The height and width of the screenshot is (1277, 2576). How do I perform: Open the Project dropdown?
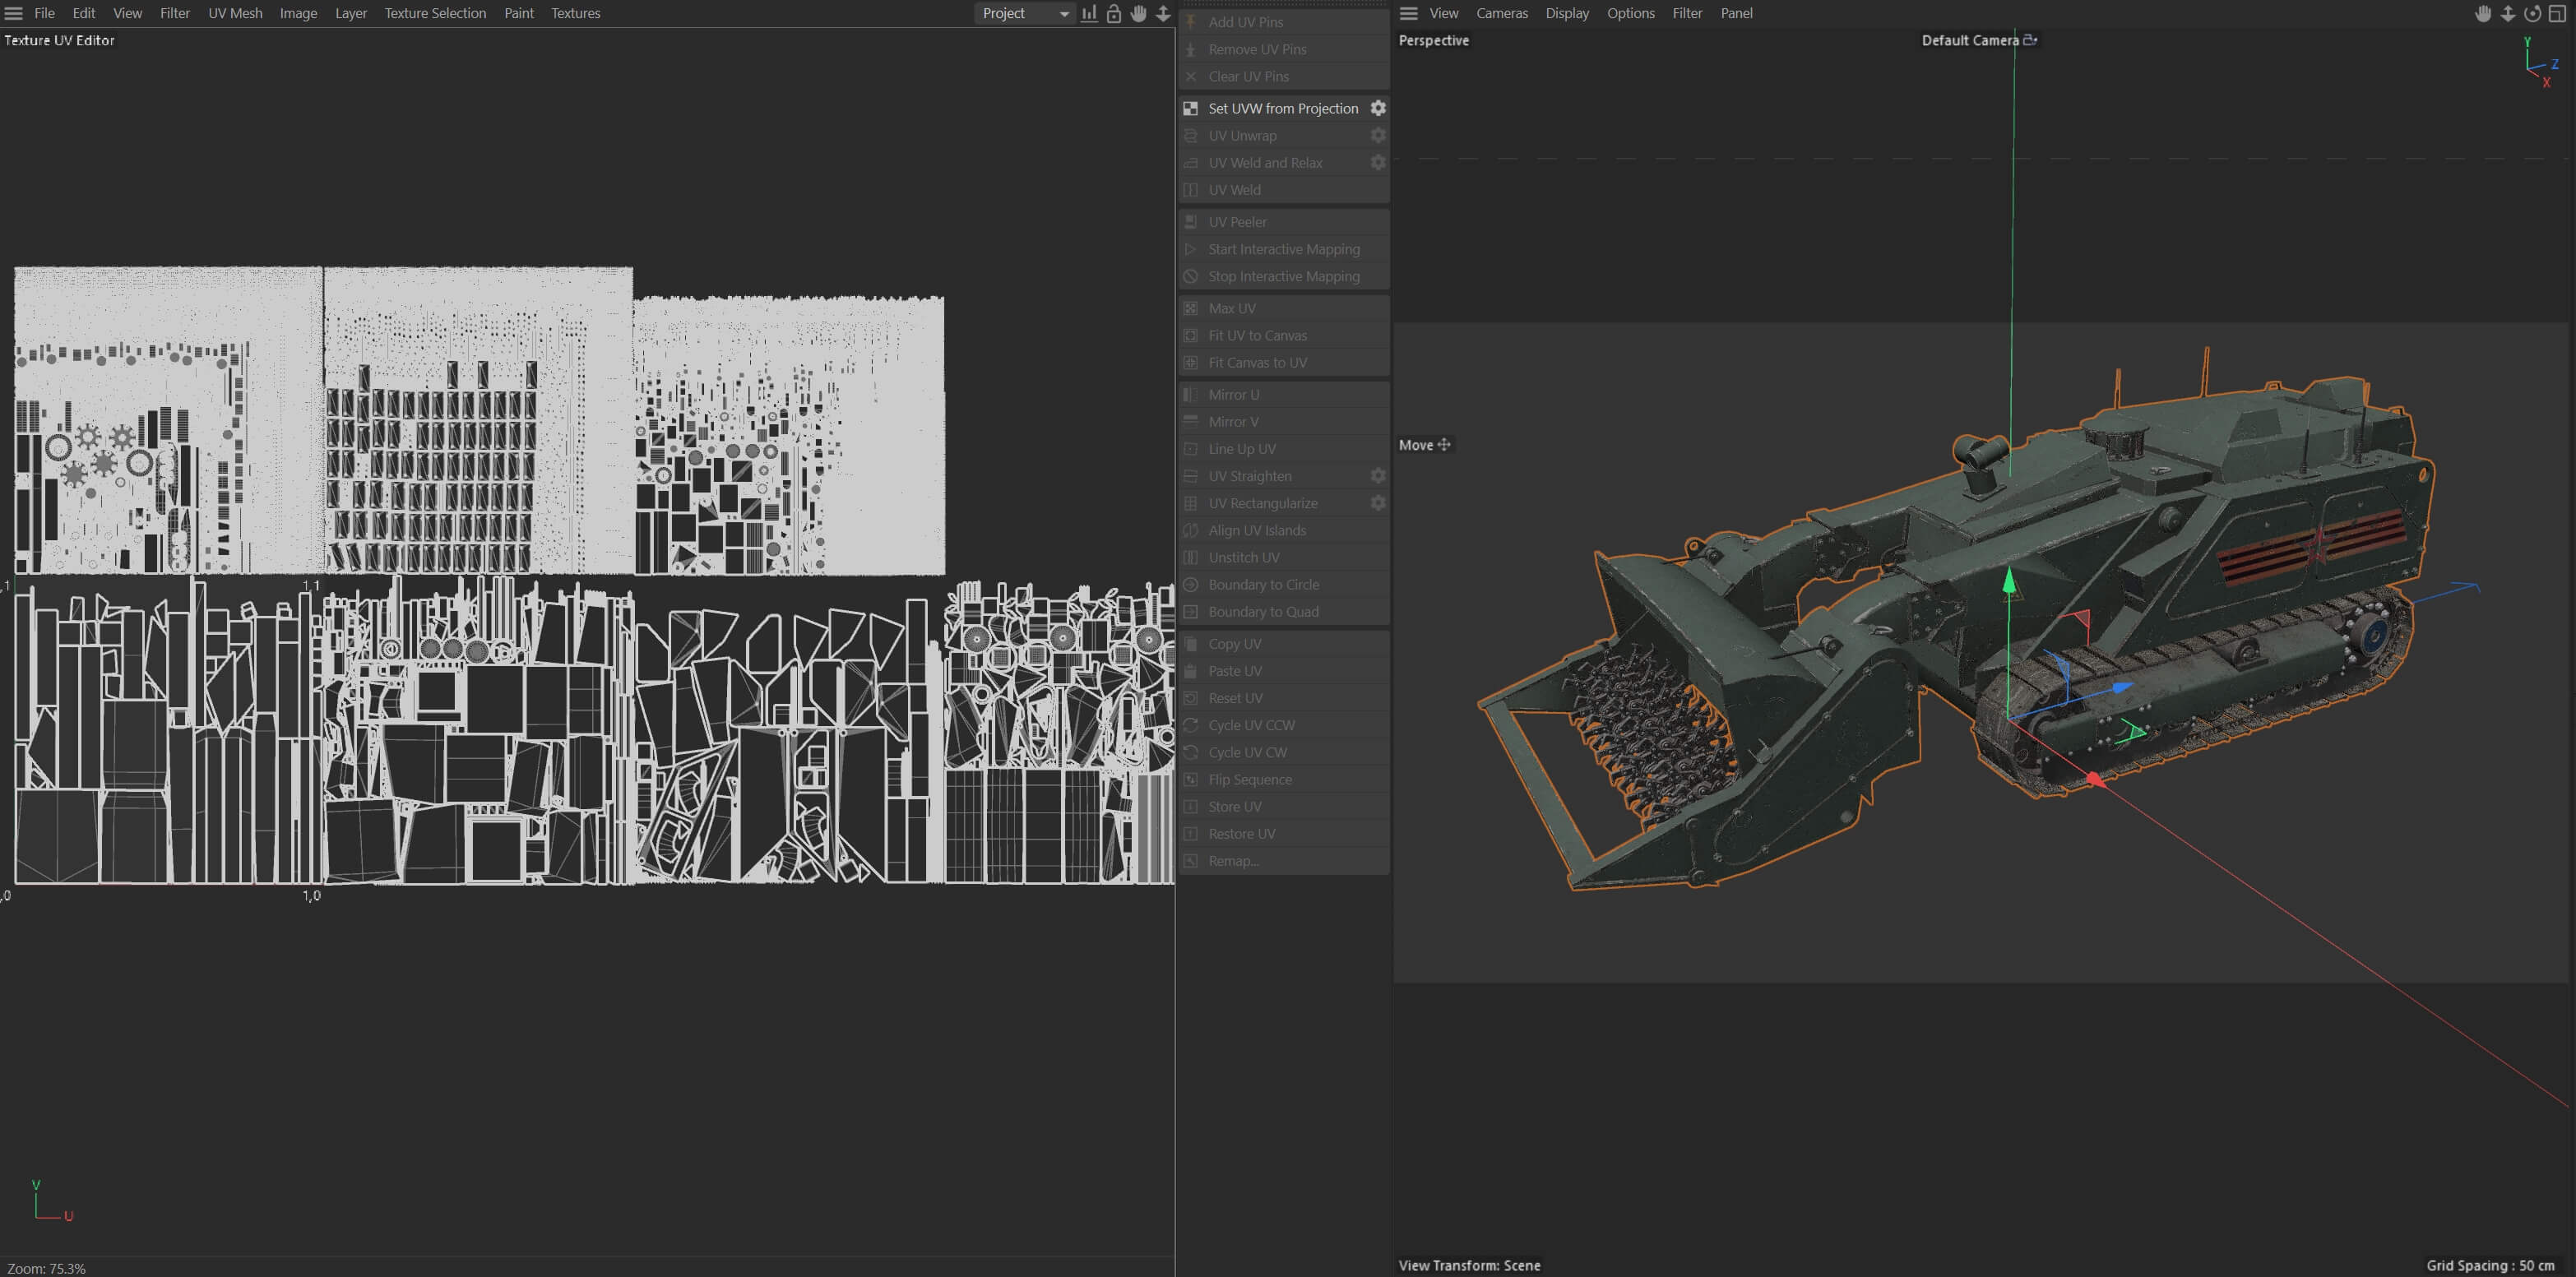click(1024, 13)
